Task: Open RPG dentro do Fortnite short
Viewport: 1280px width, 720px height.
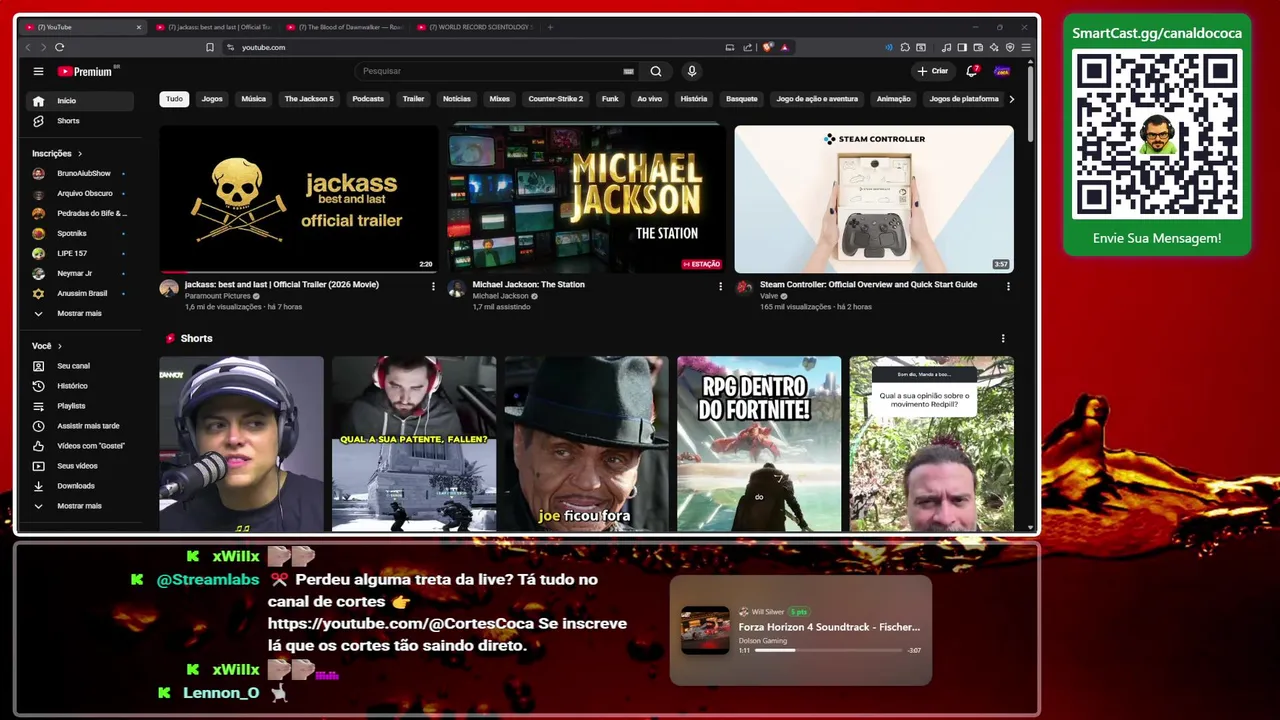Action: coord(759,444)
